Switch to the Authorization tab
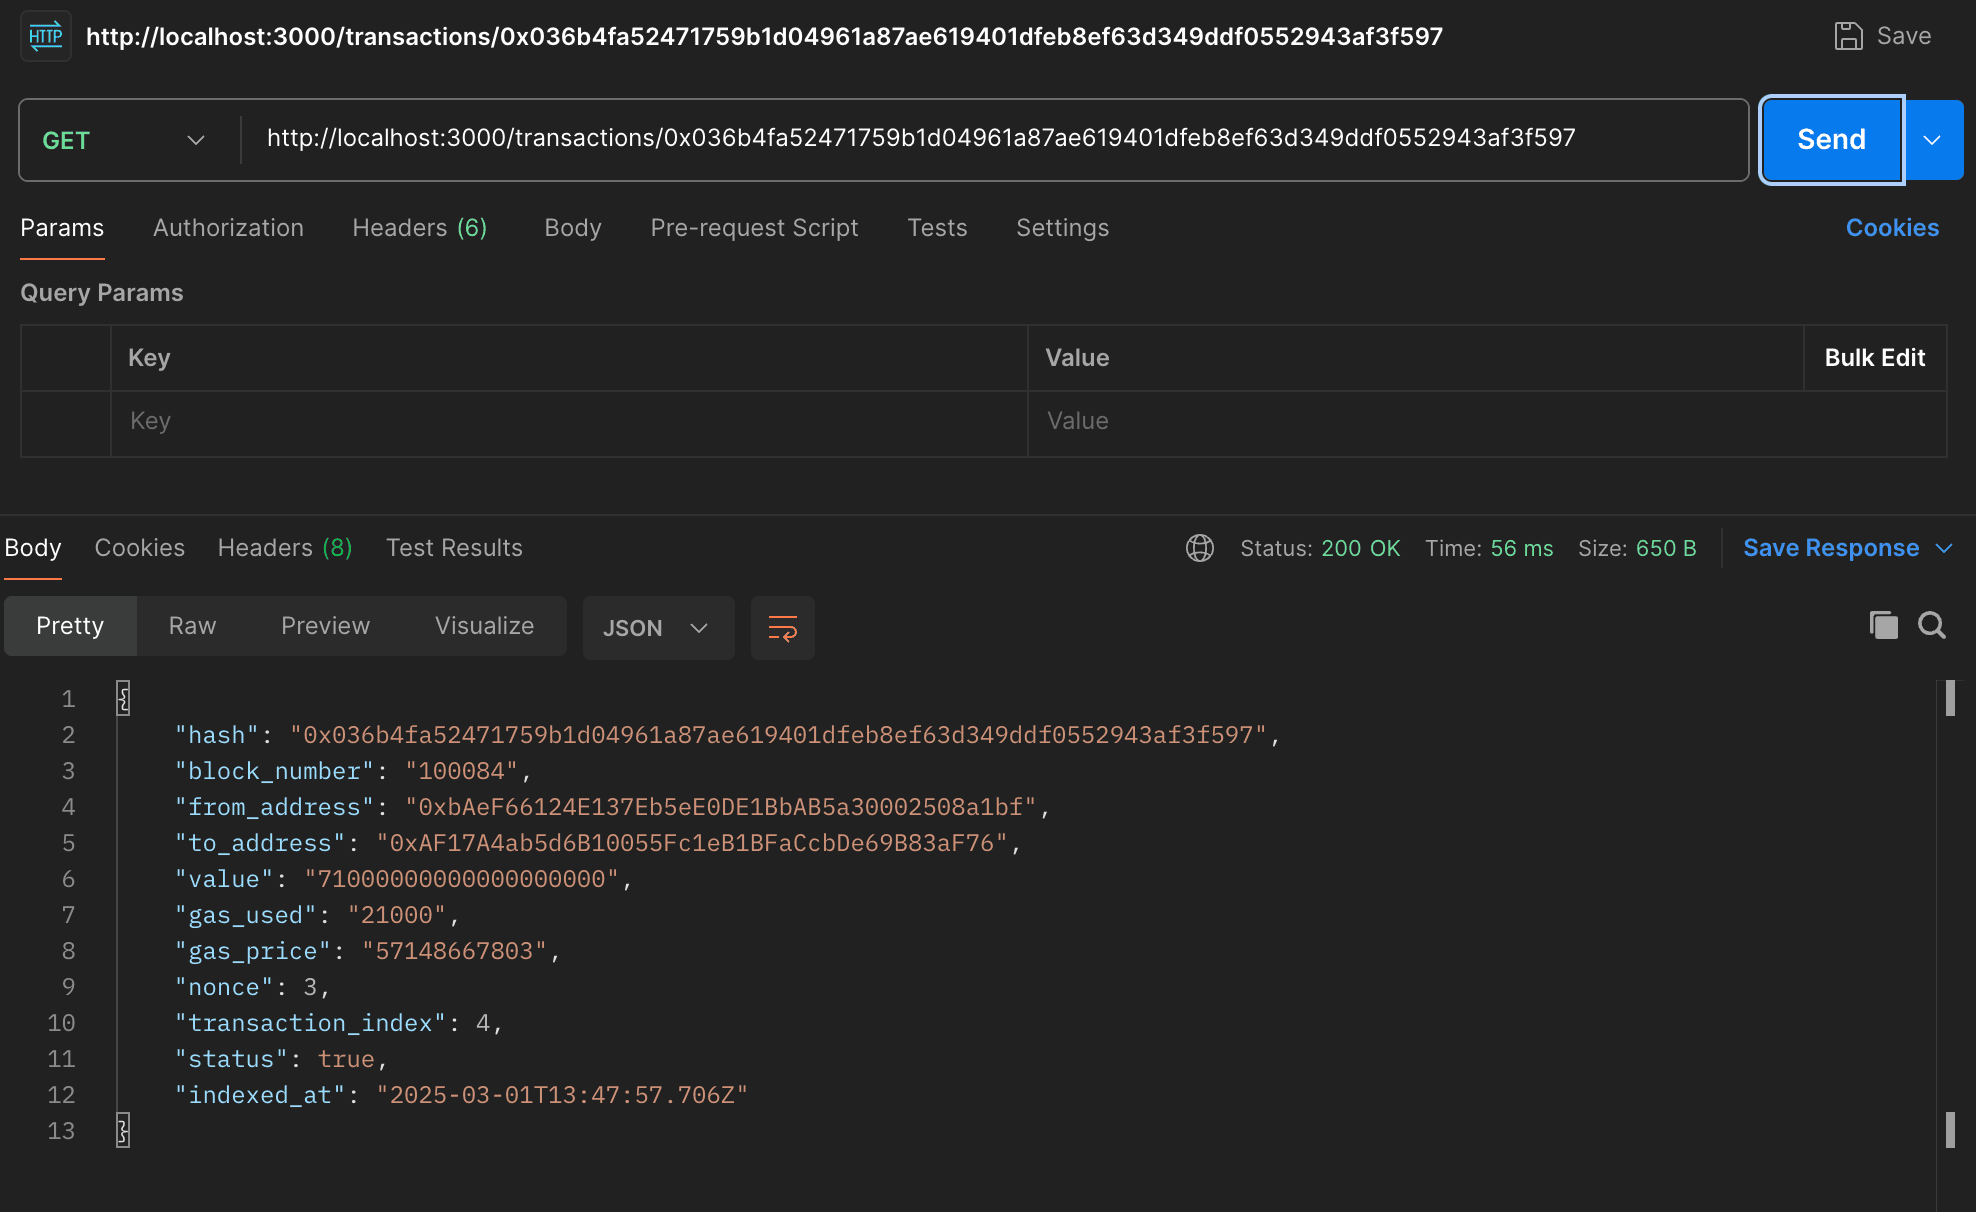 point(228,228)
